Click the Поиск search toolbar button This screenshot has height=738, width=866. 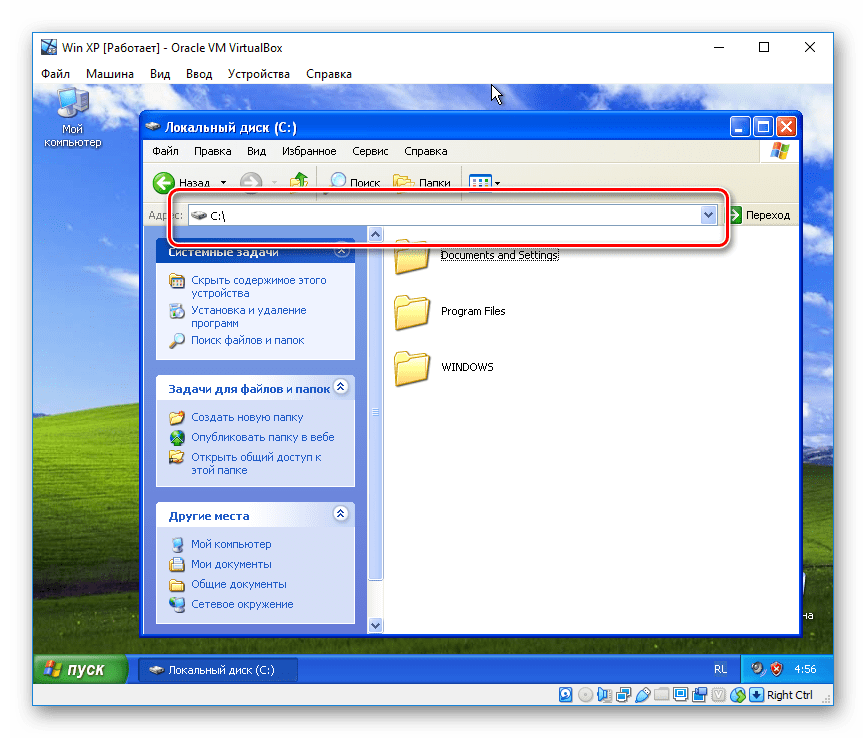[x=355, y=182]
